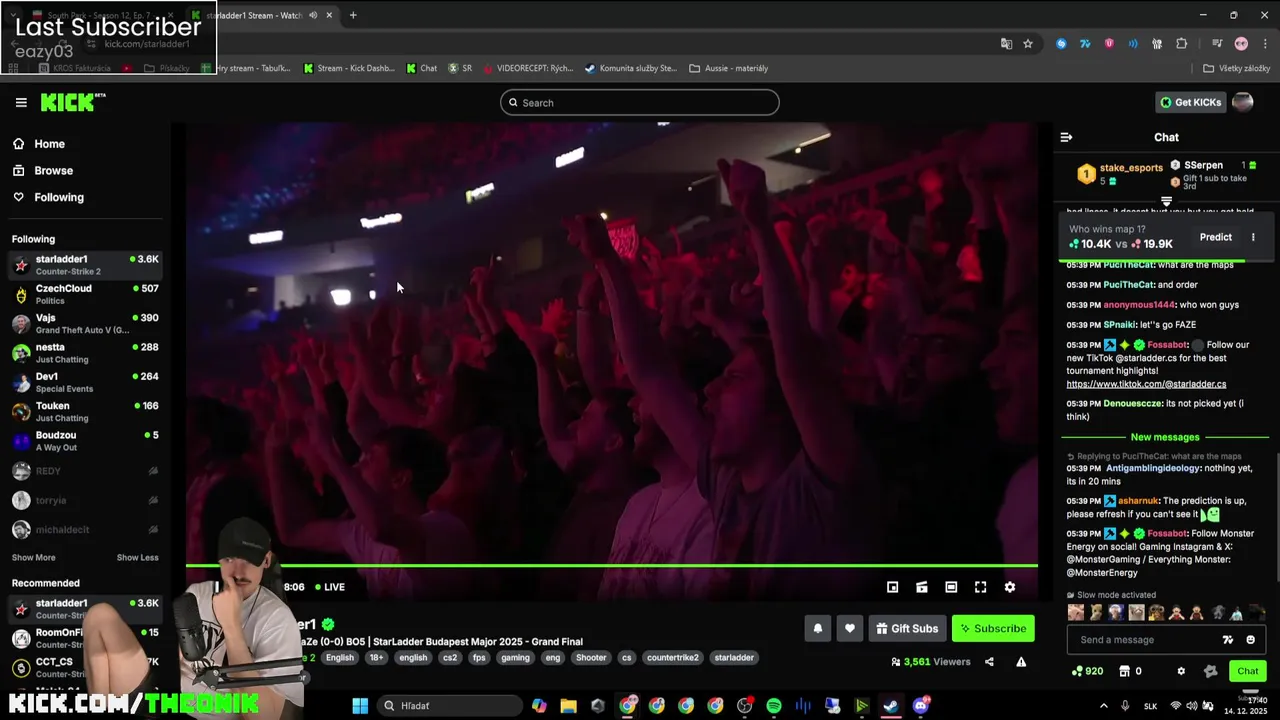Open Discord from the taskbar
This screenshot has width=1280, height=720.
pos(920,706)
